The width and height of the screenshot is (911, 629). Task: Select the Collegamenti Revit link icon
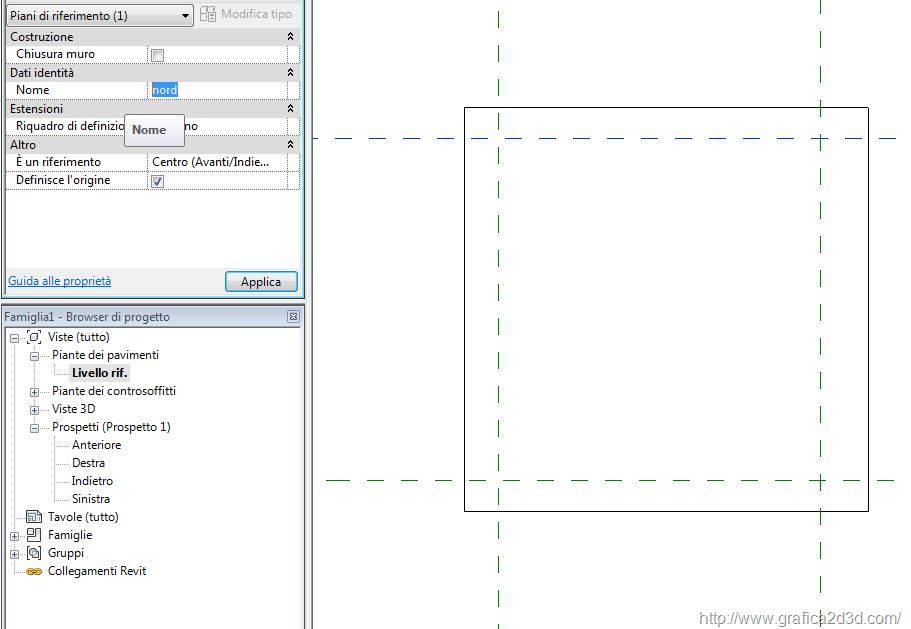(x=34, y=571)
